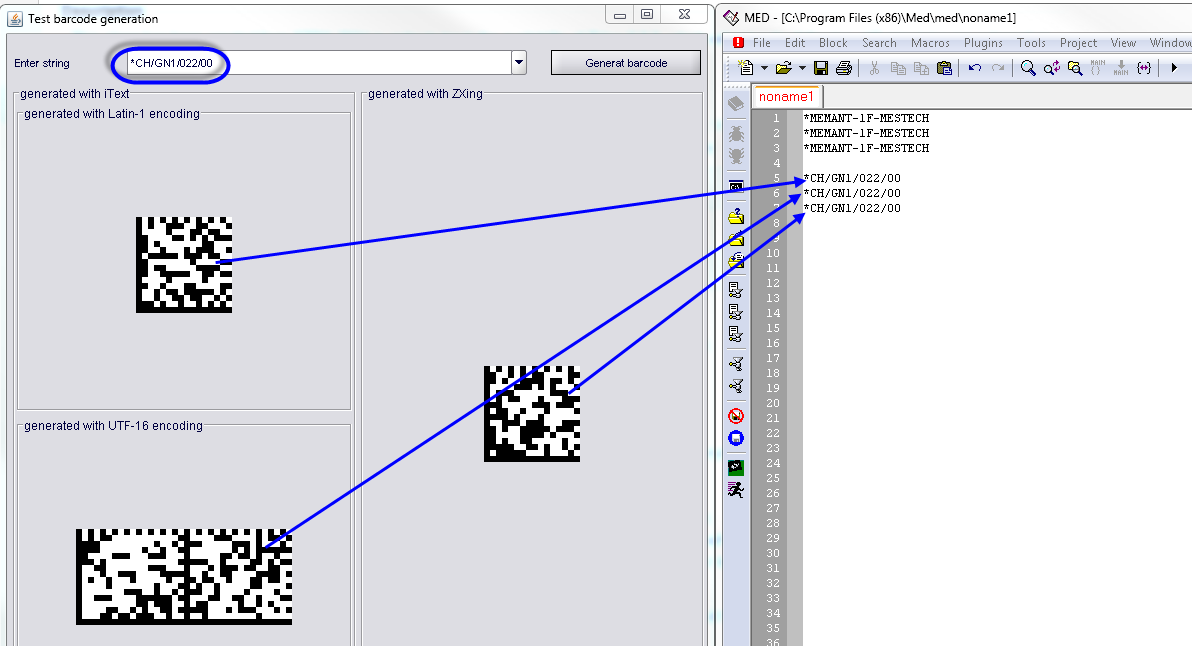
Task: Click the Copy icon in MED toolbar
Action: coord(898,68)
